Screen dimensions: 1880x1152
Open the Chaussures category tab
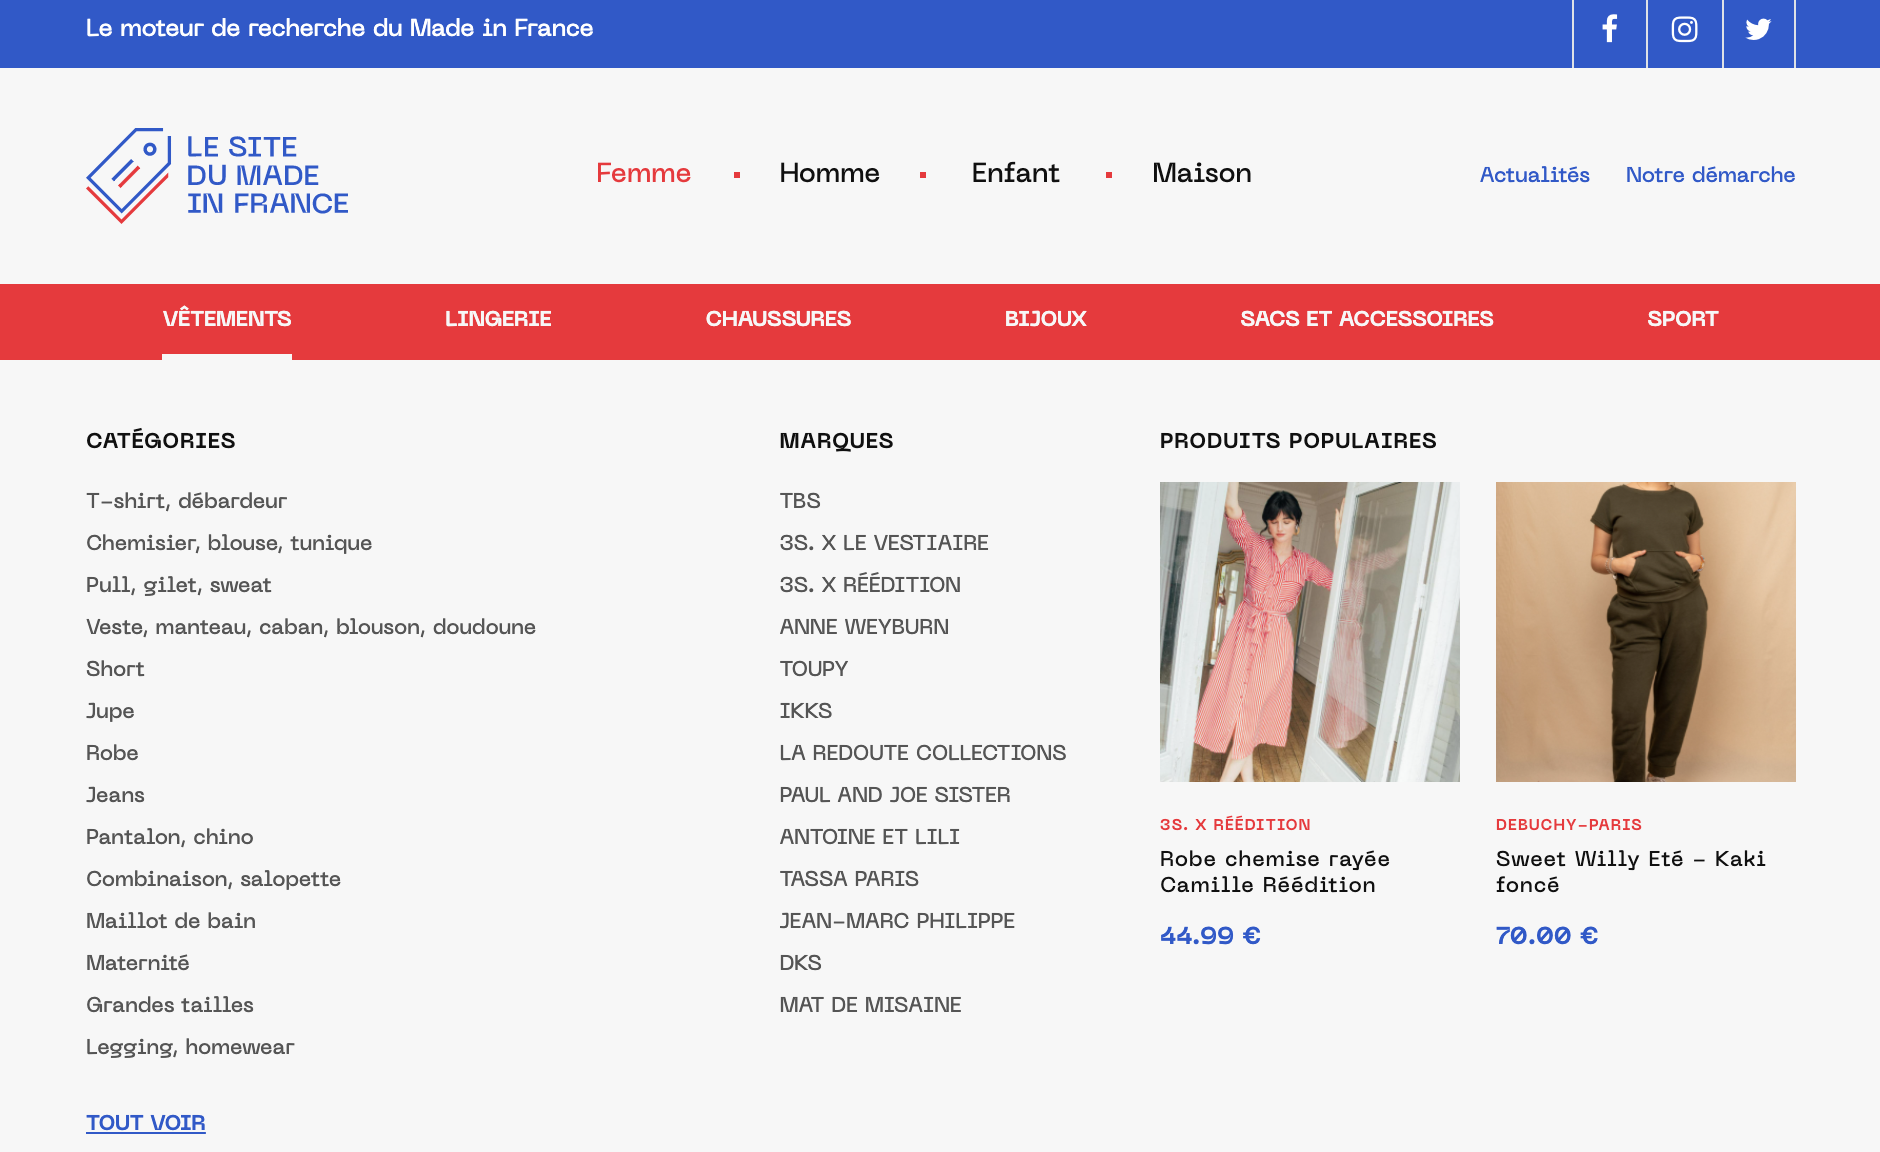click(x=778, y=319)
